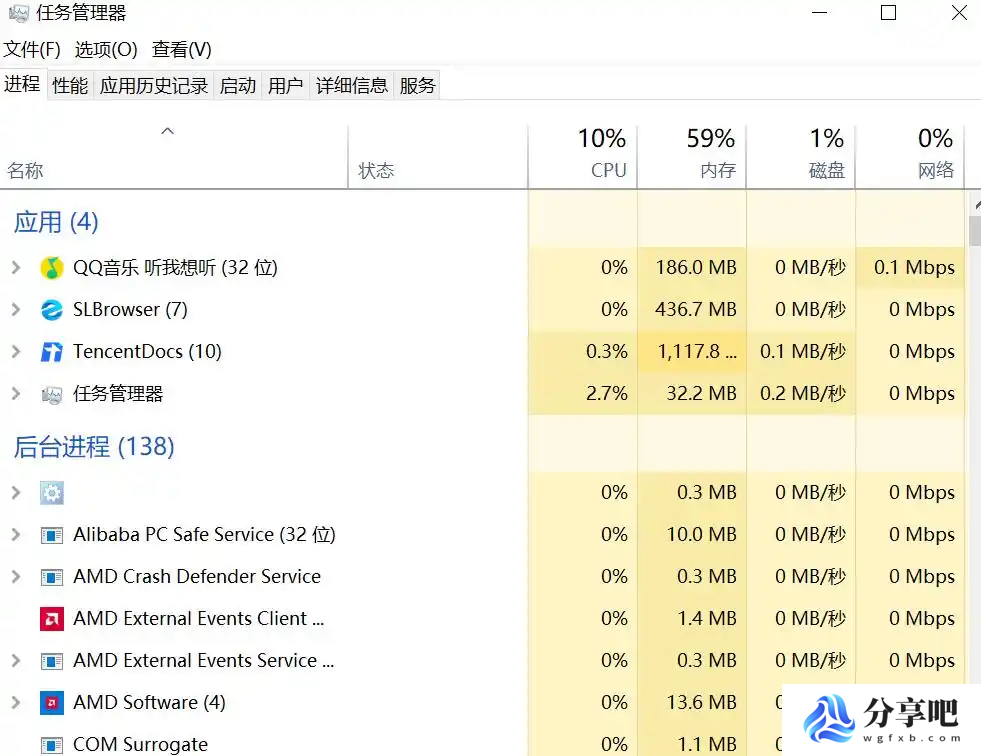Screen dimensions: 981x756
Task: Select the SLBrowser (7) row name
Action: coord(130,310)
